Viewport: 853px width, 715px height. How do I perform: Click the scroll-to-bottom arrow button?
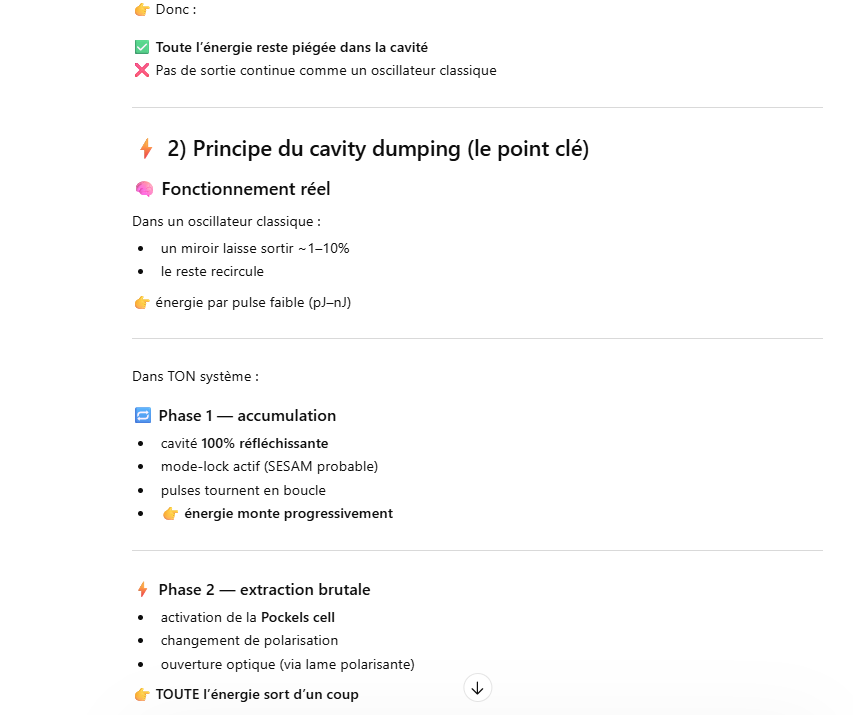click(x=477, y=688)
